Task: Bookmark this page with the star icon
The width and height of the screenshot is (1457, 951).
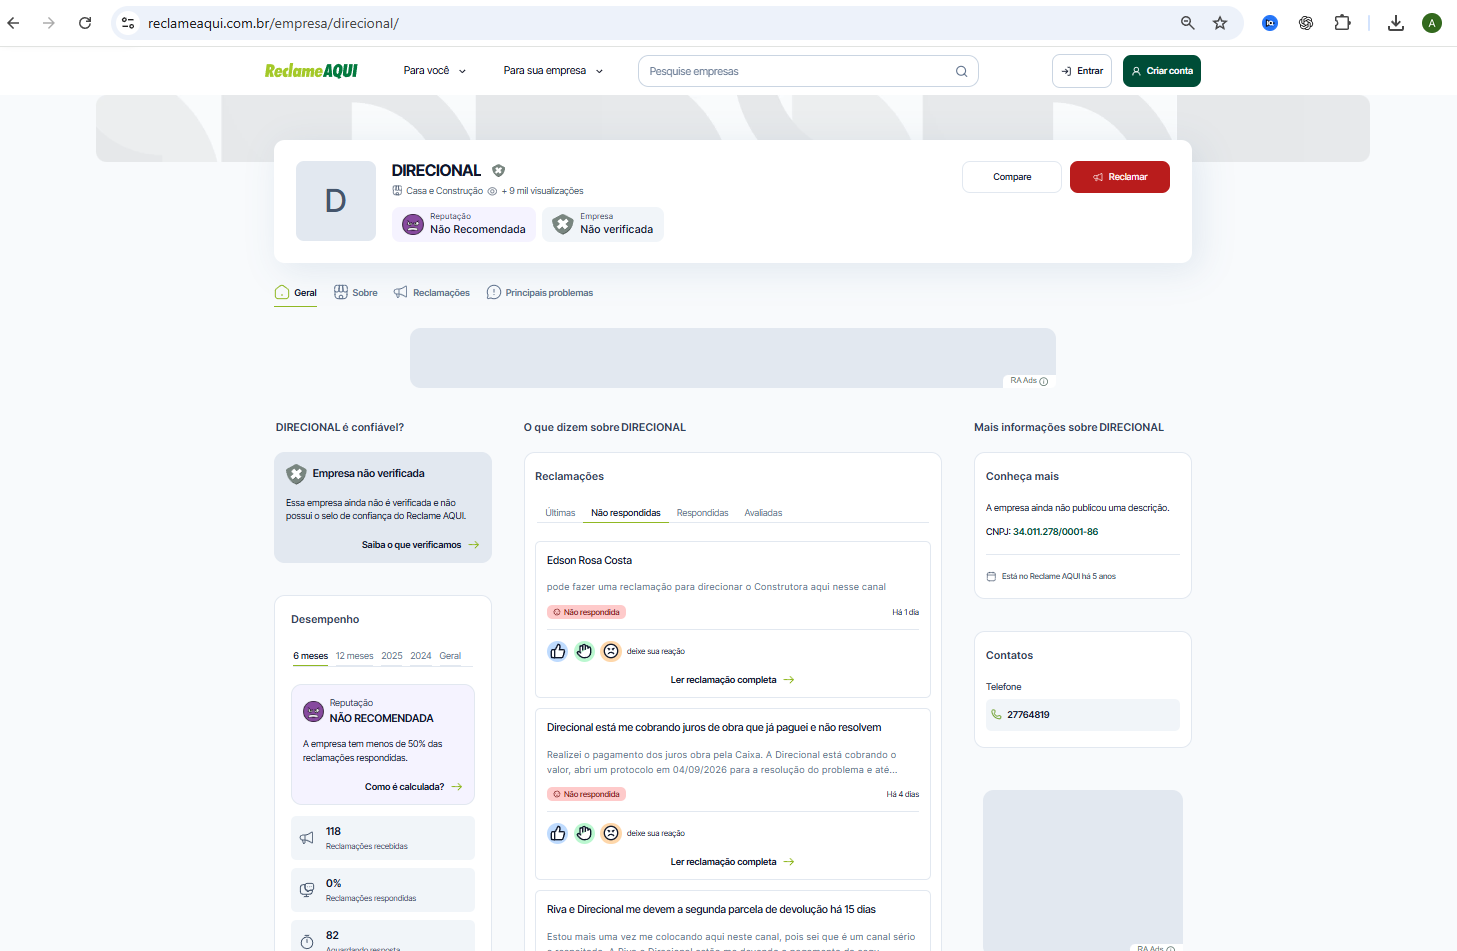Action: [x=1220, y=23]
